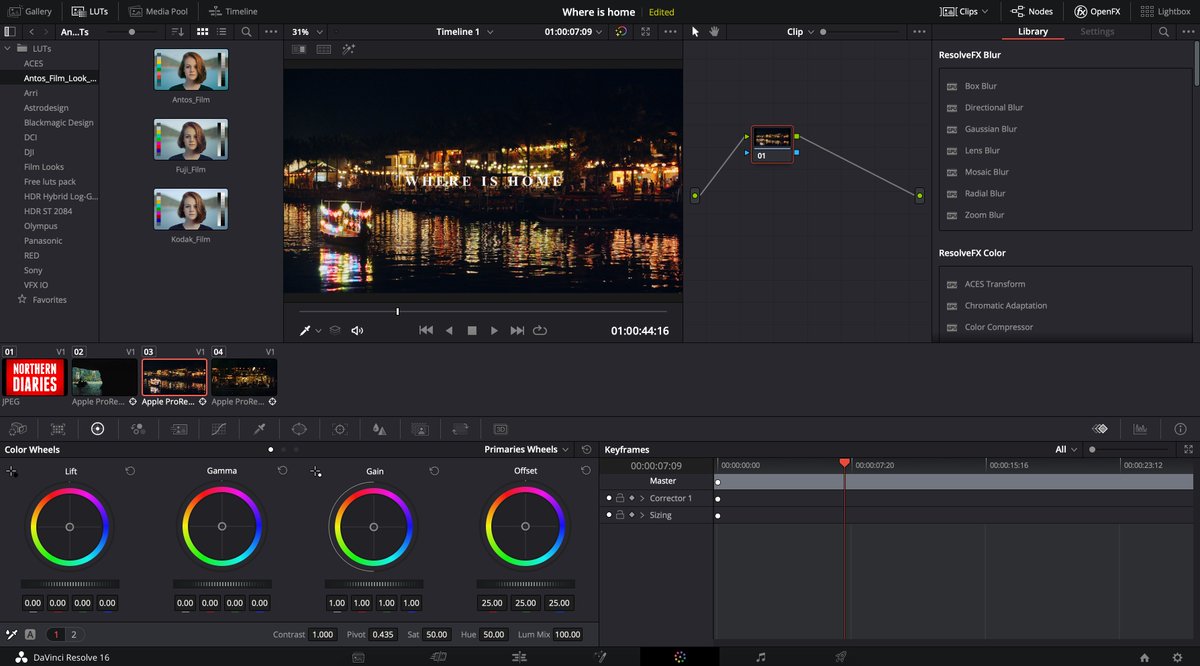
Task: Open the RGB Mixer palette
Action: tap(138, 428)
